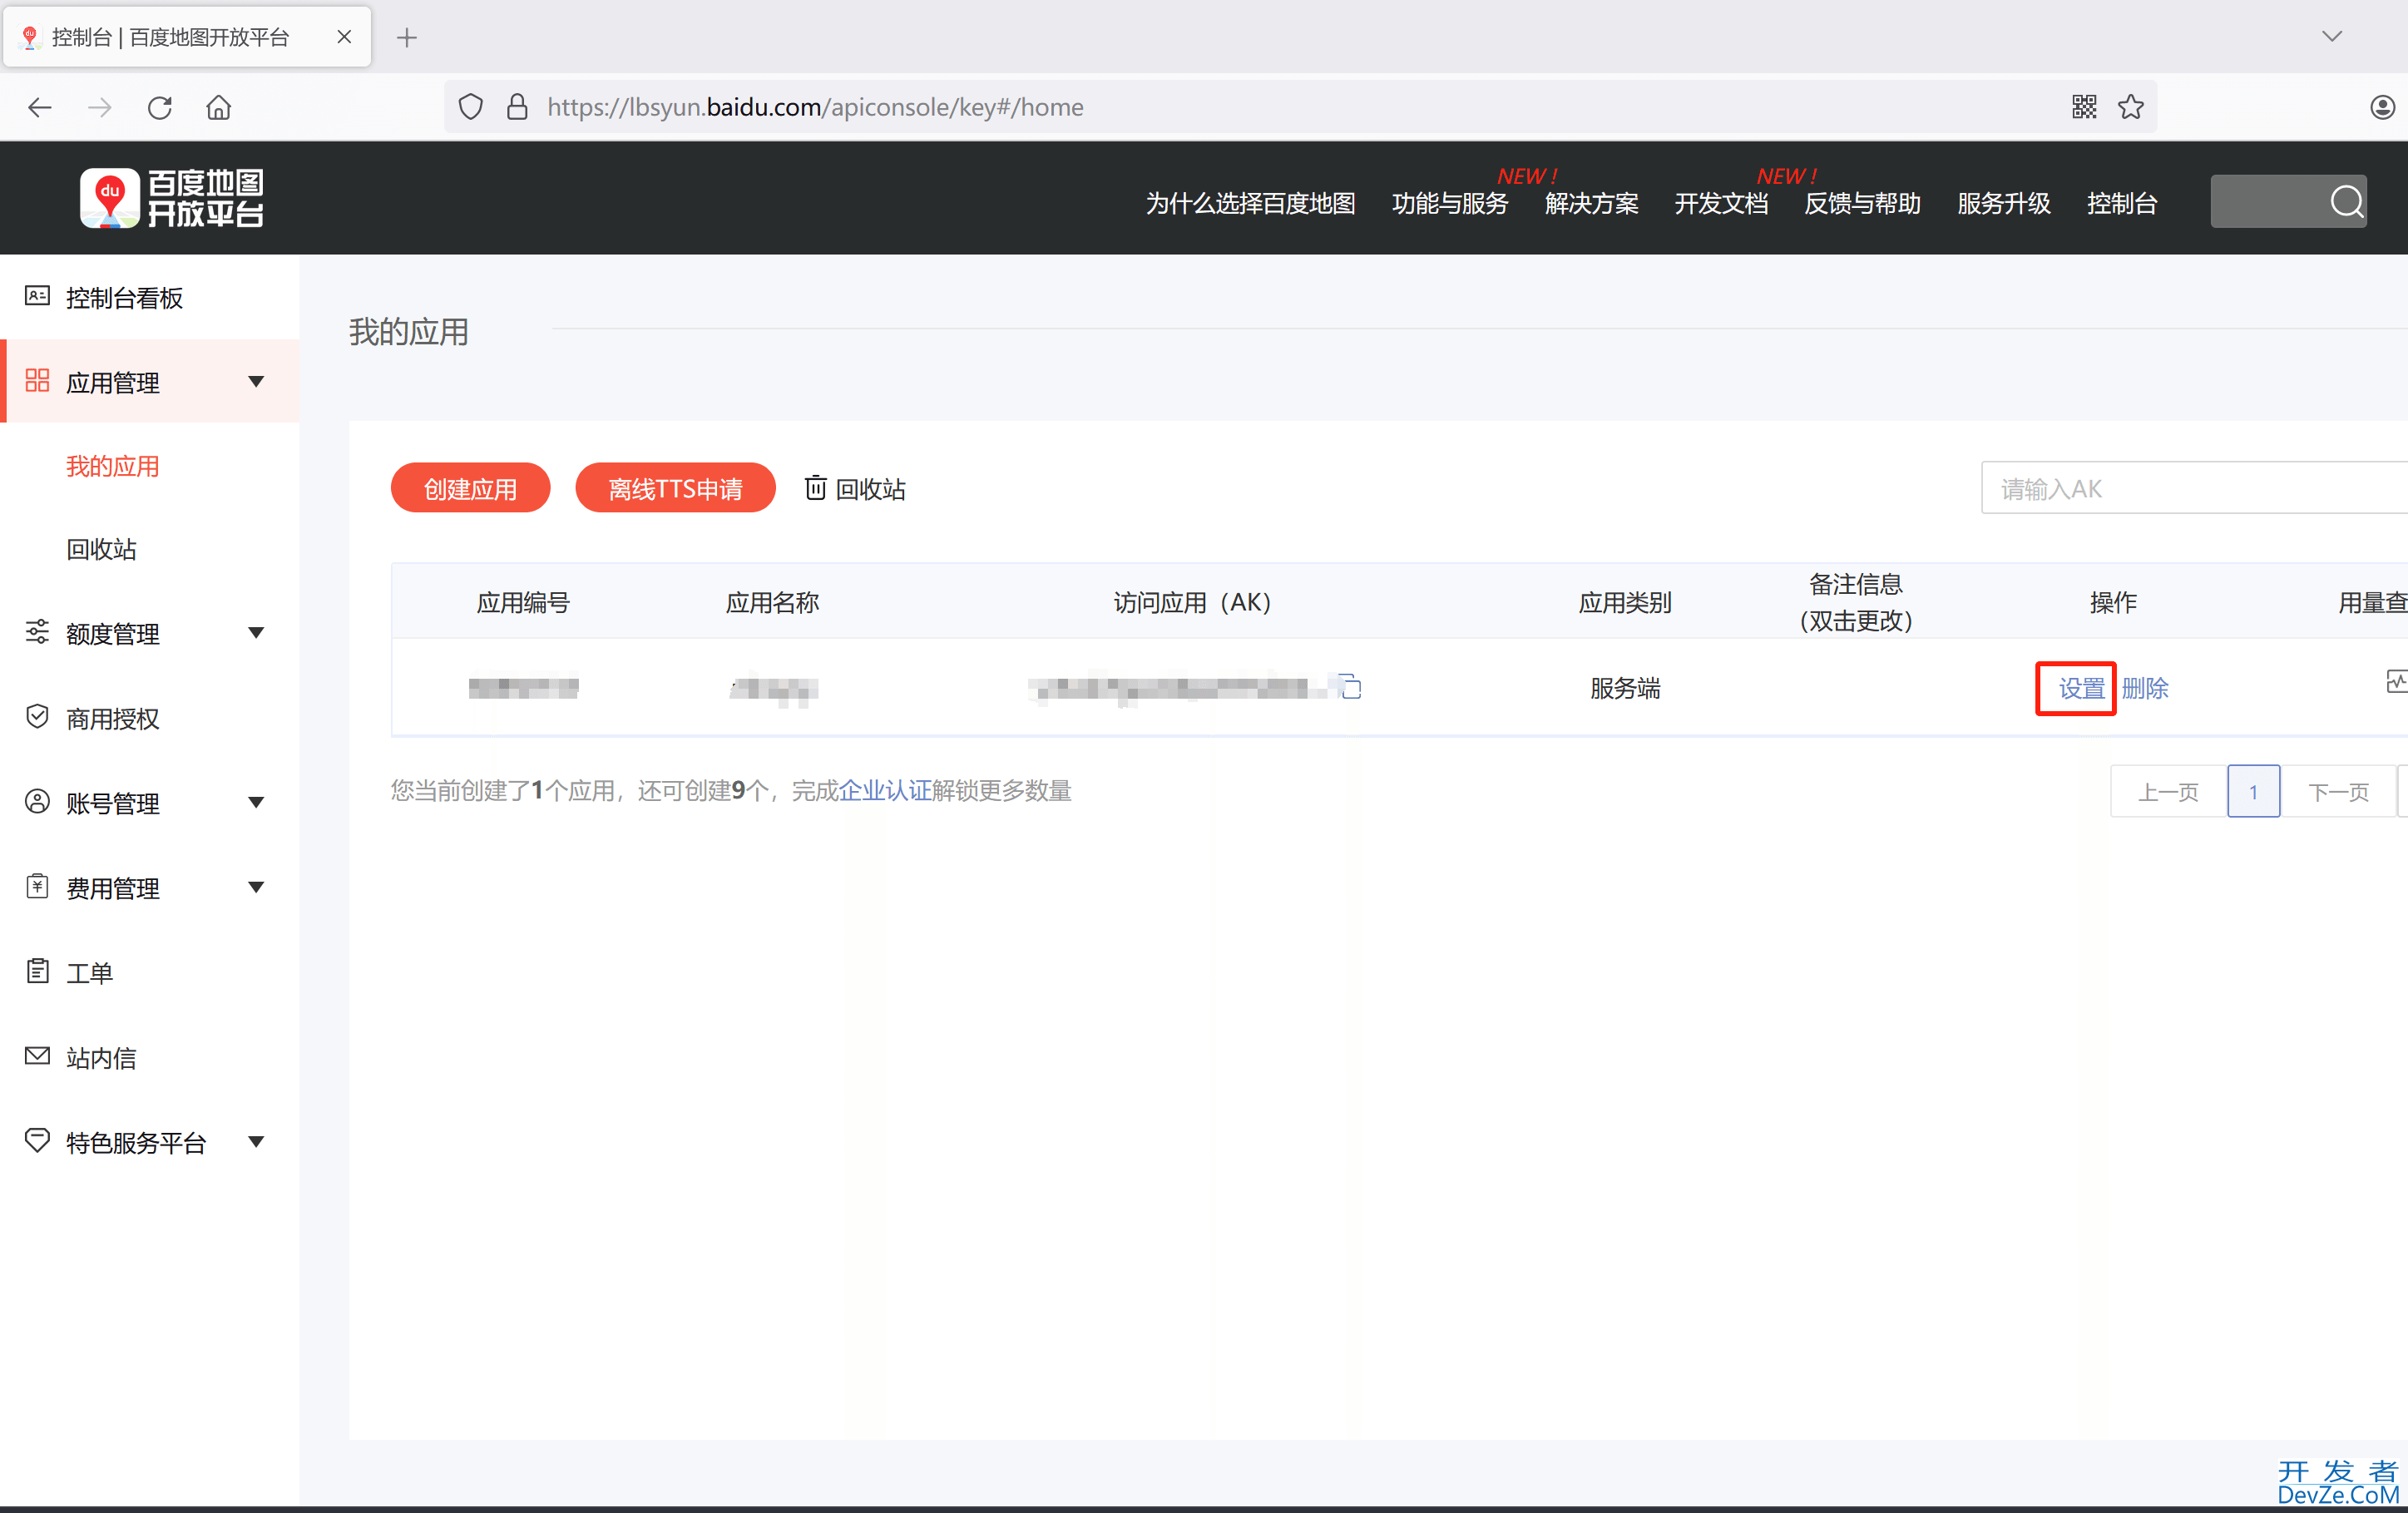Click 服务端 application type cell
This screenshot has width=2408, height=1513.
click(x=1625, y=688)
